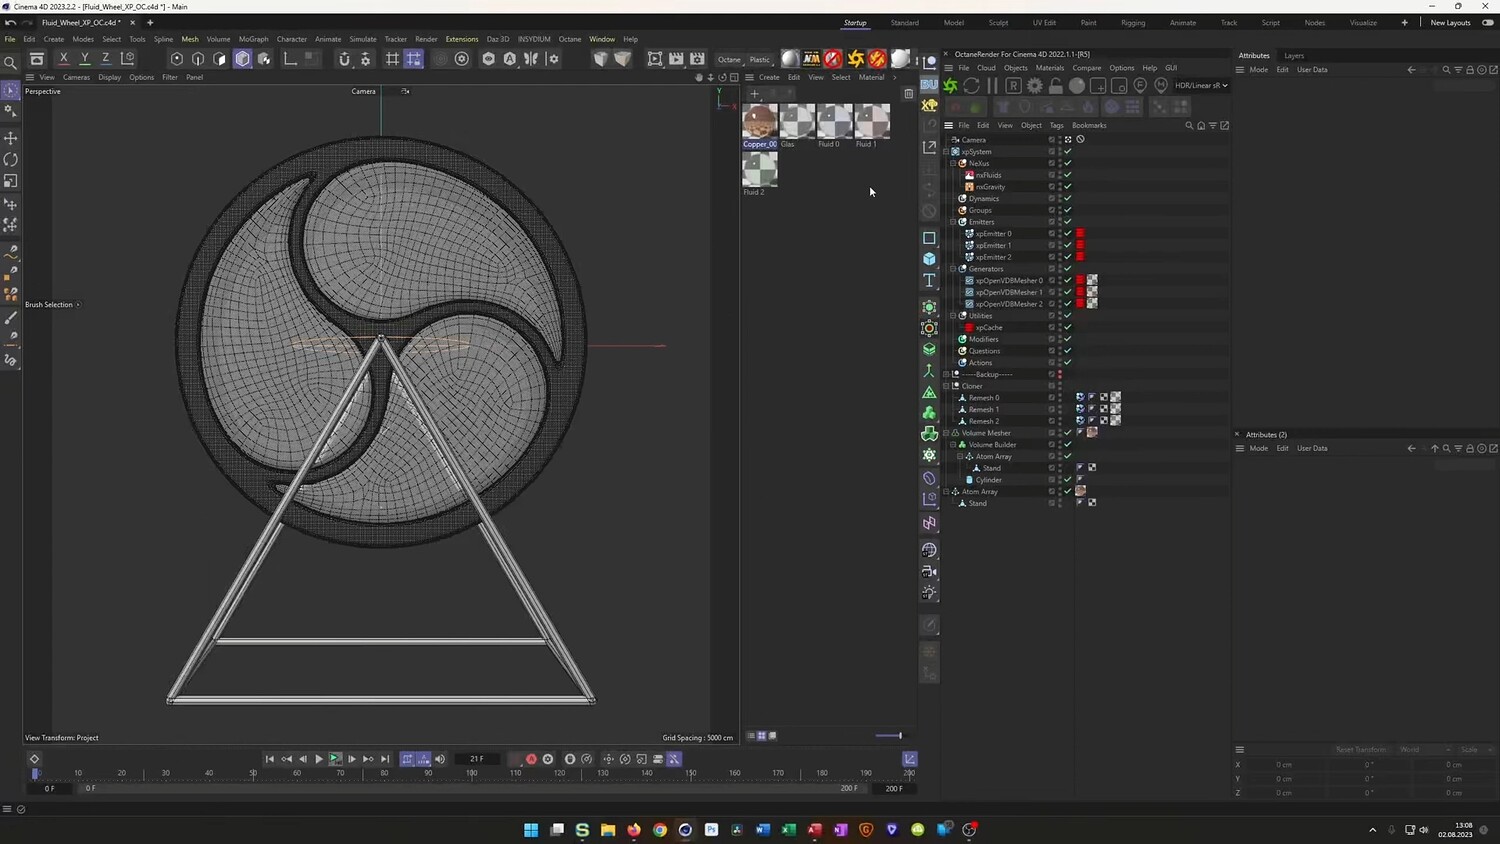Screen dimensions: 1500x844
Task: Select the Rotate tool in left toolbar
Action: [x=11, y=159]
